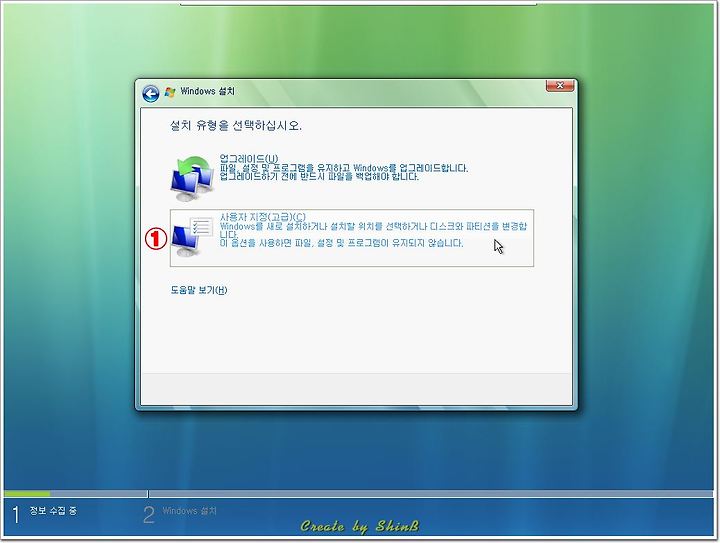Close the Windows 설치 dialog
The width and height of the screenshot is (720, 543).
point(560,85)
